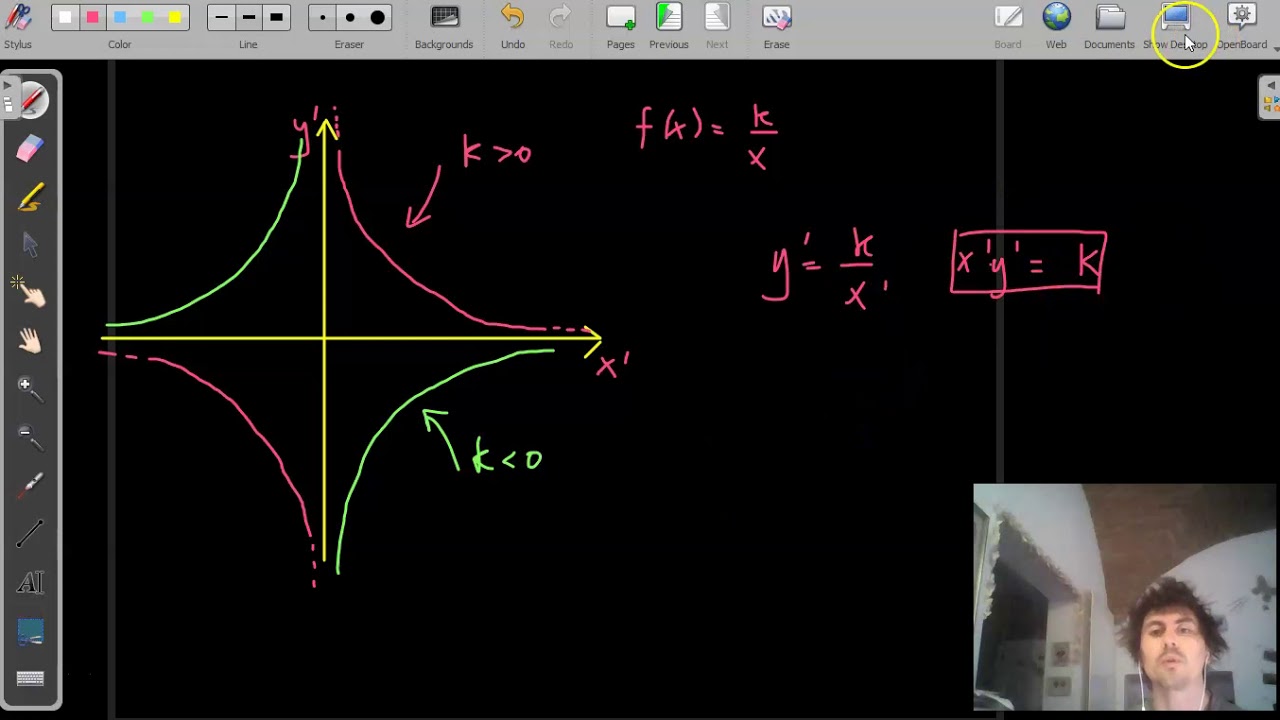Switch to Board mode
The image size is (1280, 720).
[x=1008, y=26]
